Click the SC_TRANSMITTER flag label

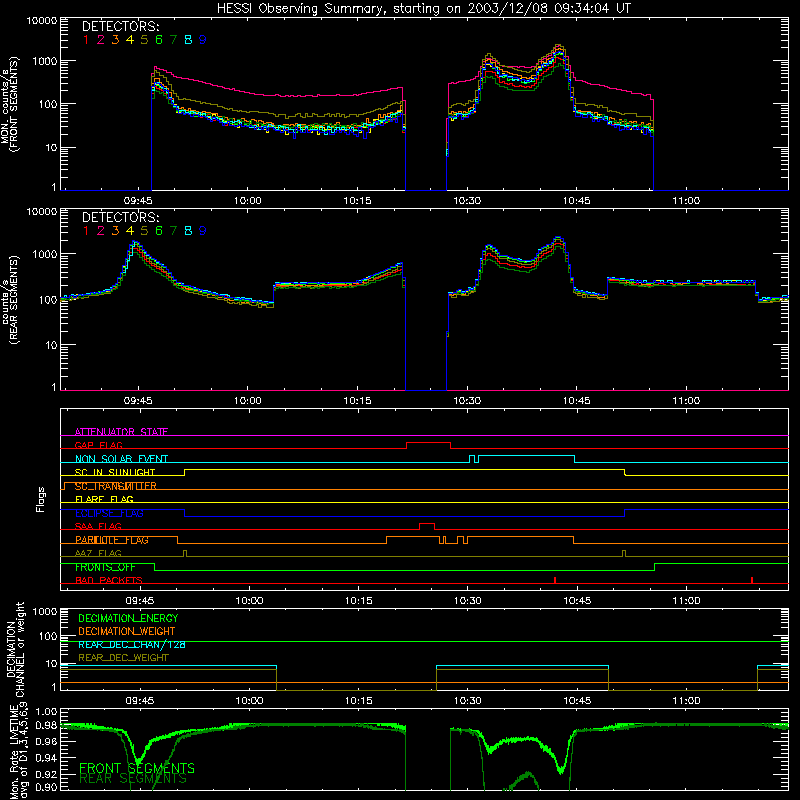click(x=116, y=486)
